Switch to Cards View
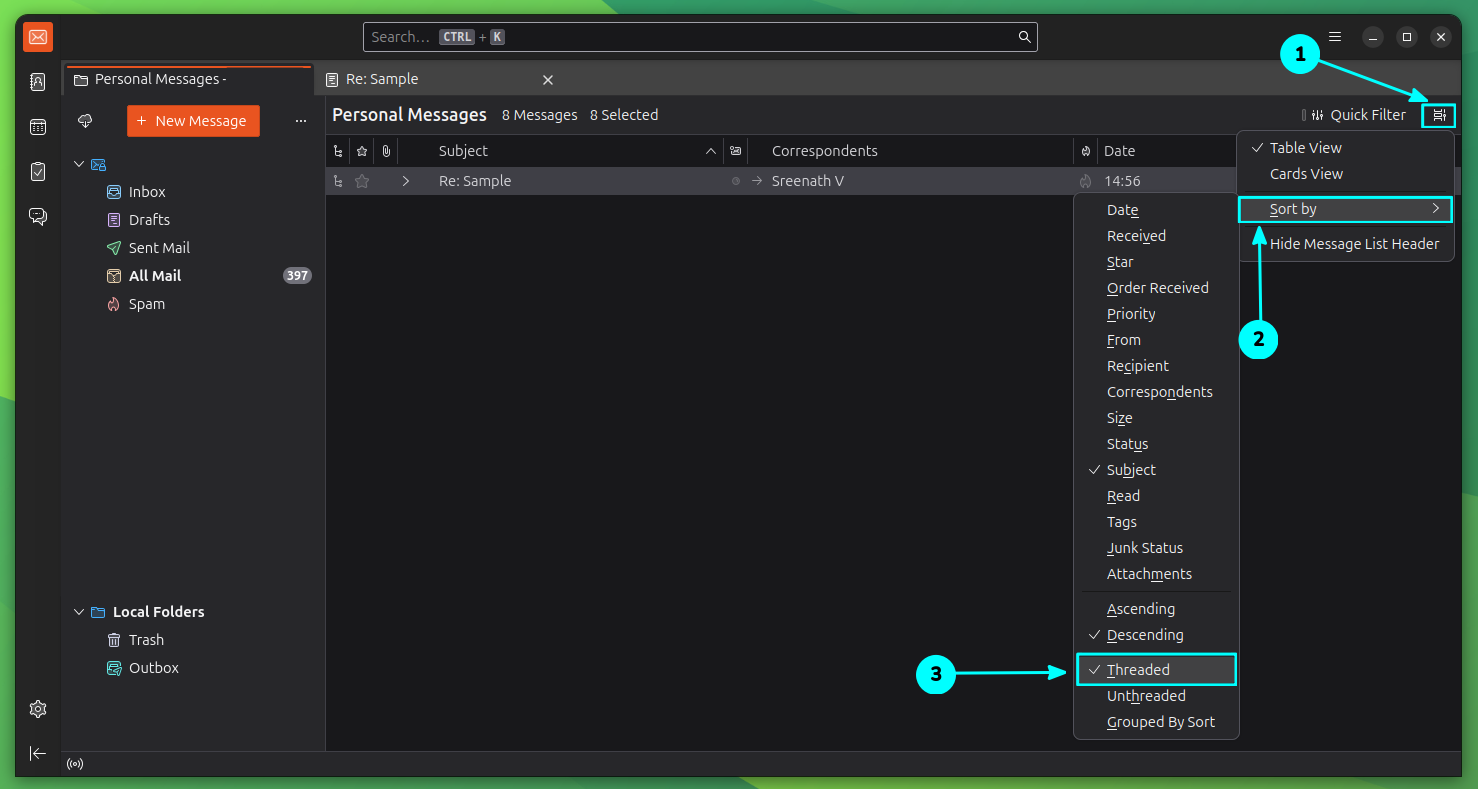The image size is (1478, 789). click(x=1306, y=173)
